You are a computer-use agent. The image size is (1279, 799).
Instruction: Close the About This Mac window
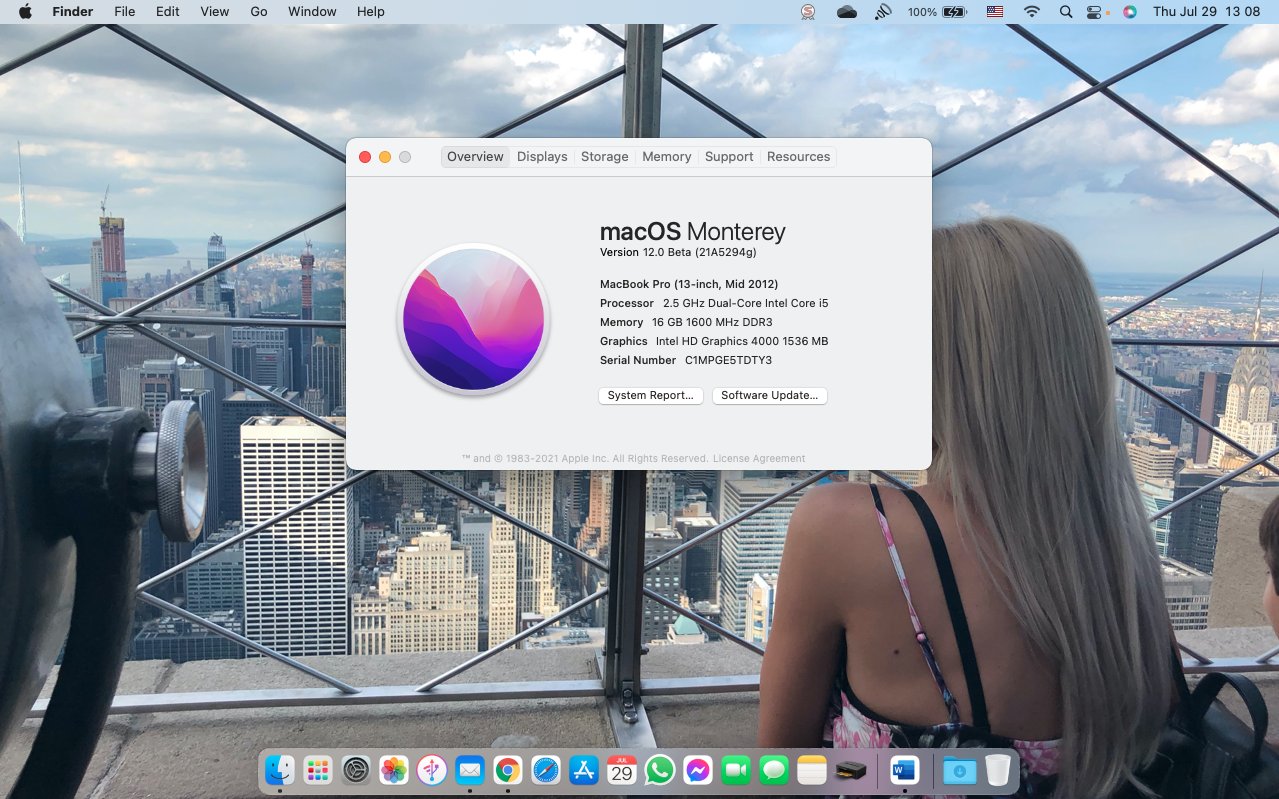click(365, 157)
